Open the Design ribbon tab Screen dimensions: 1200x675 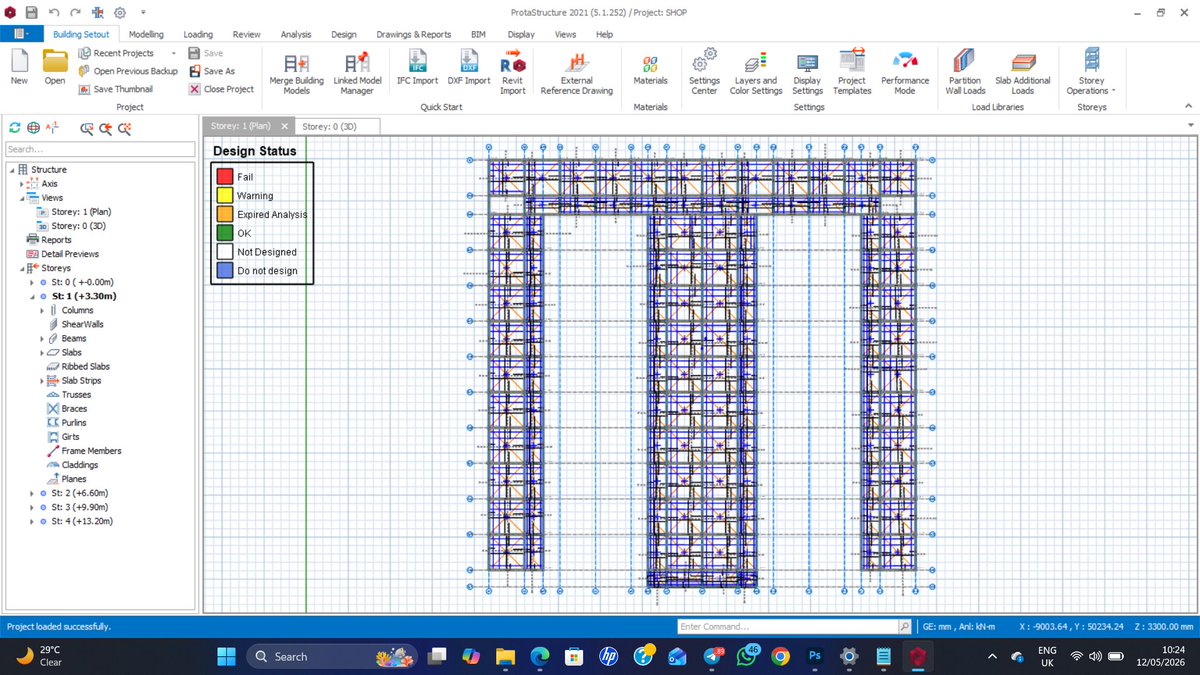tap(344, 34)
